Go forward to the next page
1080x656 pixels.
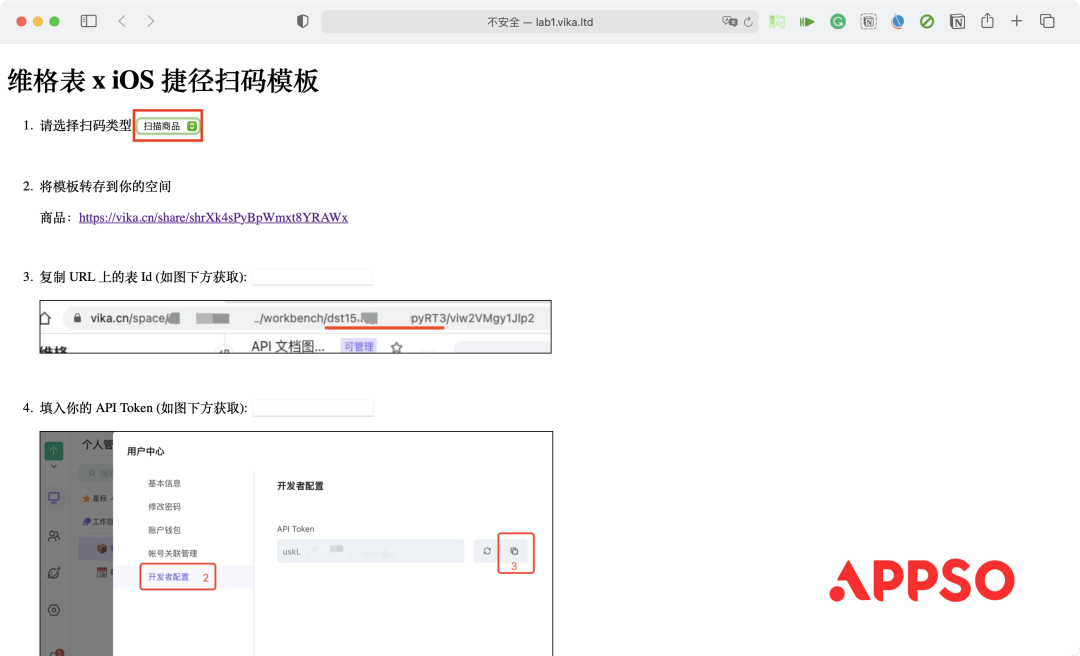coord(150,21)
